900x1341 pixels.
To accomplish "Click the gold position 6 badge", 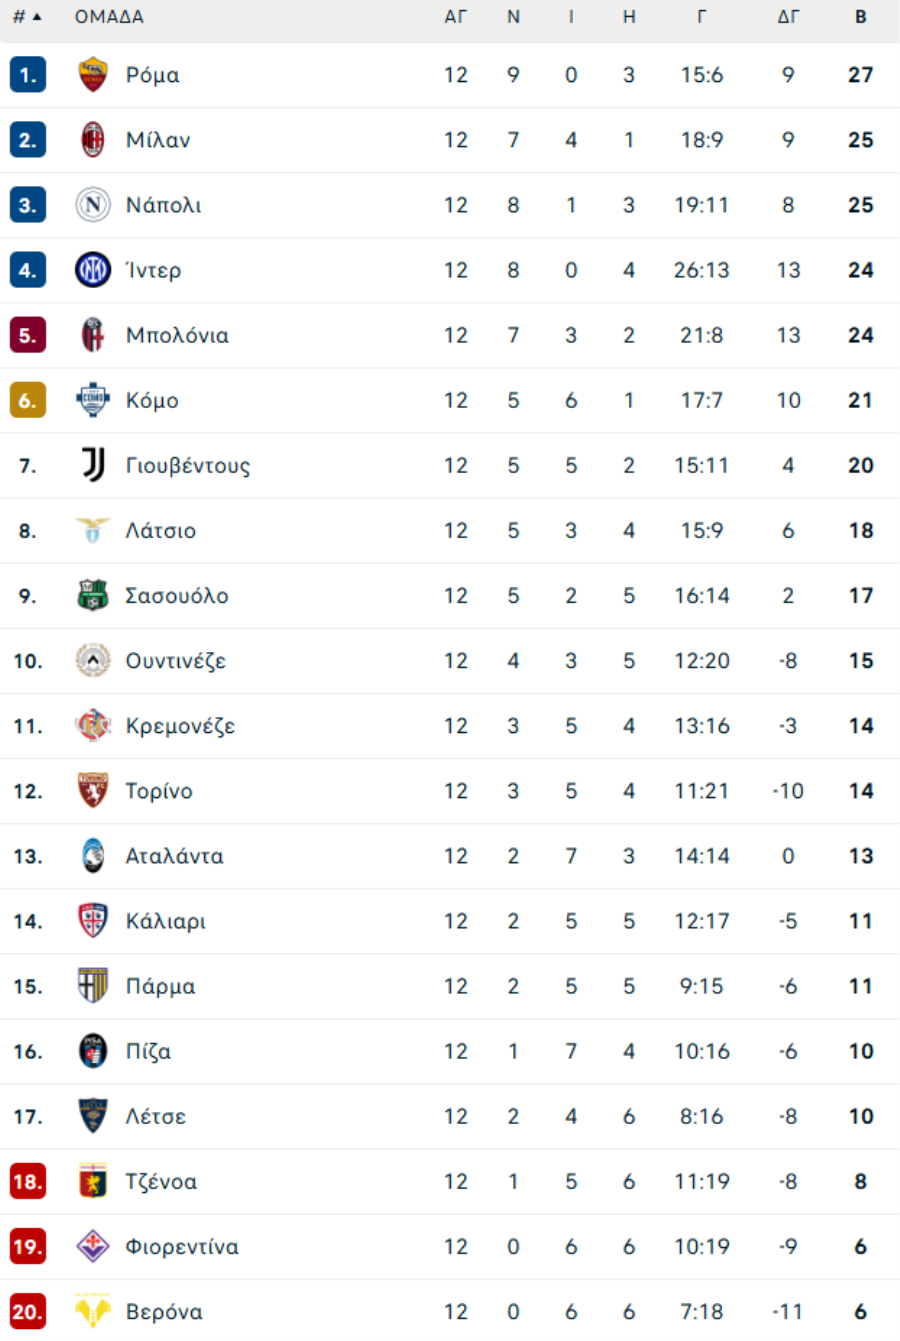I will [x=28, y=400].
